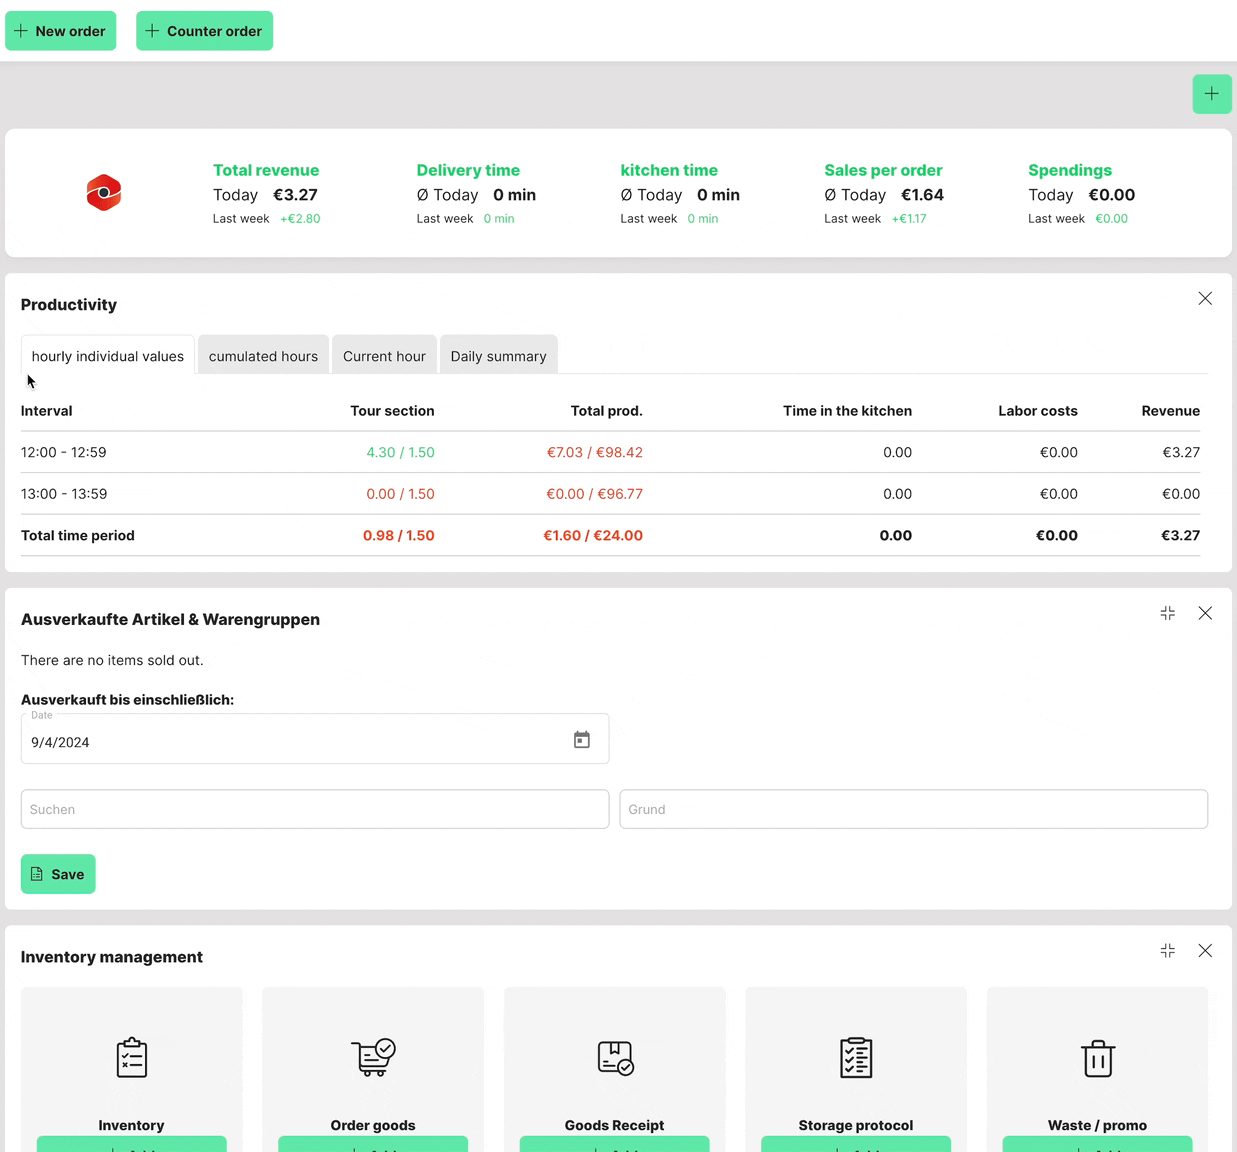Collapse the Inventory management panel
Image resolution: width=1237 pixels, height=1152 pixels.
click(x=1167, y=951)
